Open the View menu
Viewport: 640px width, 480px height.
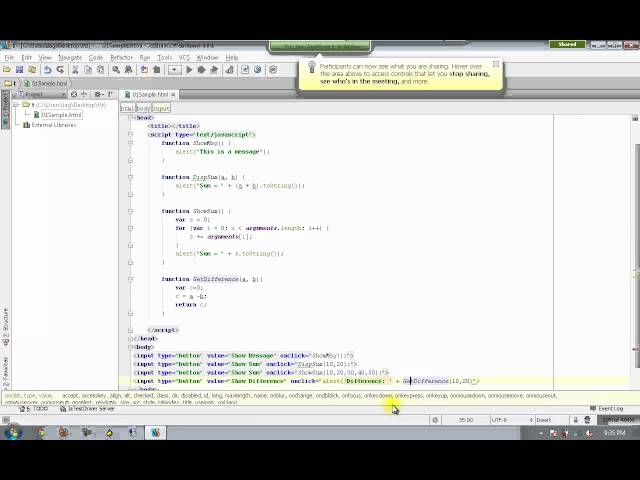click(x=45, y=58)
